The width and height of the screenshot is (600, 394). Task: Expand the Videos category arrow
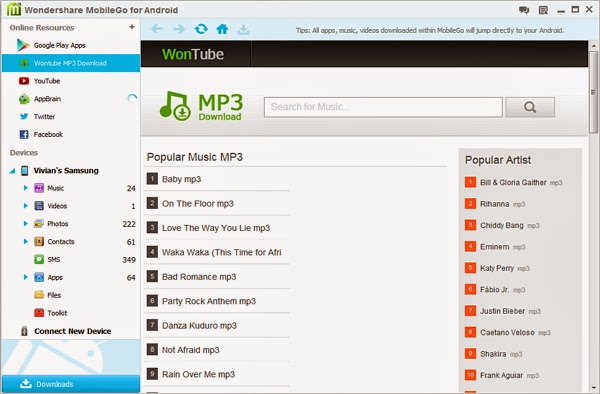26,206
